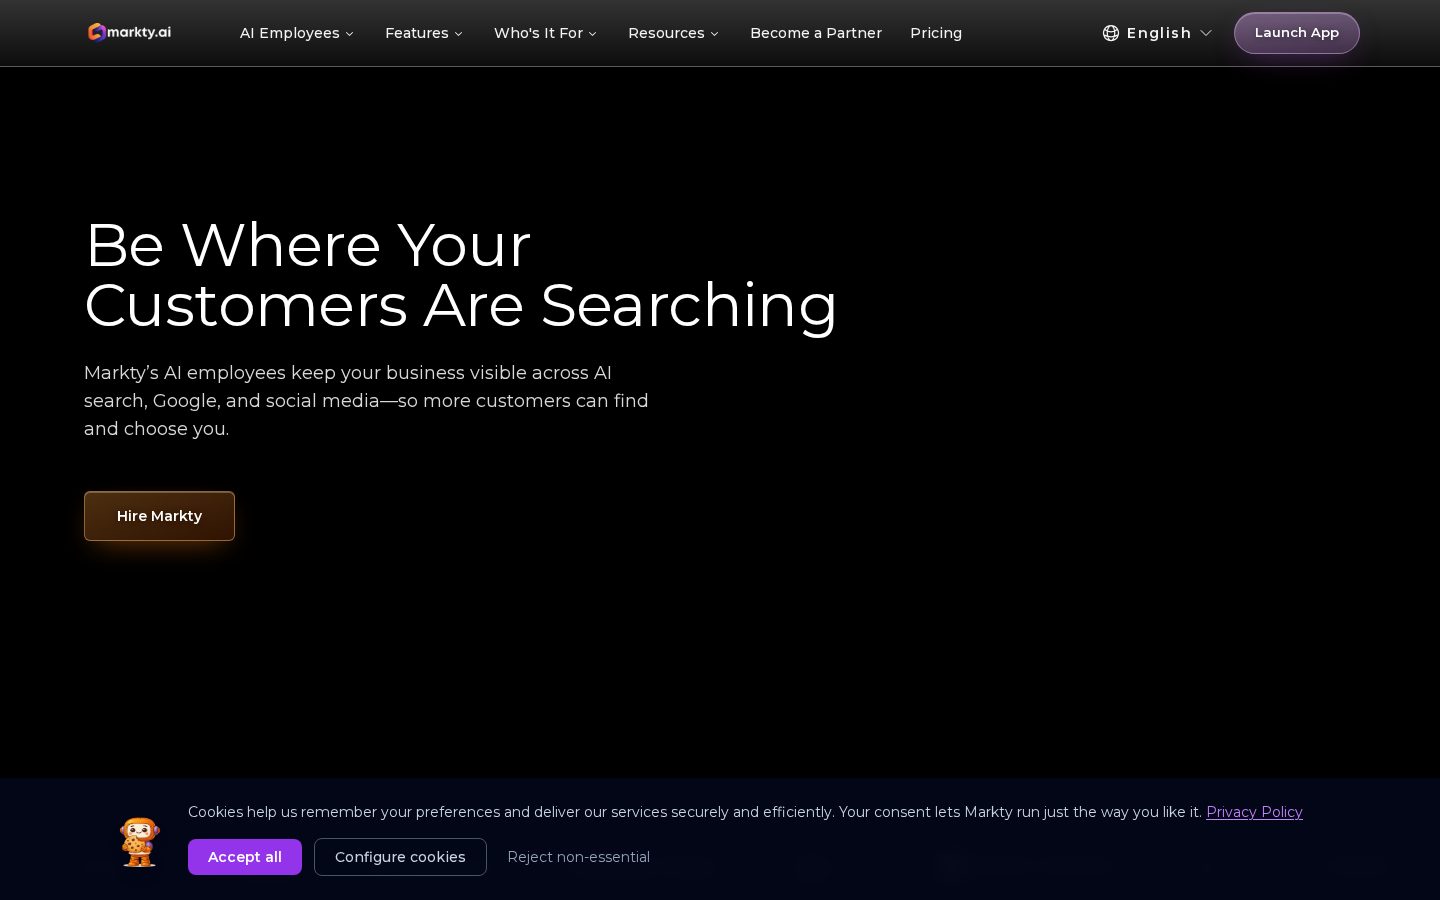The width and height of the screenshot is (1440, 900).
Task: Open the Pricing page
Action: click(x=936, y=33)
